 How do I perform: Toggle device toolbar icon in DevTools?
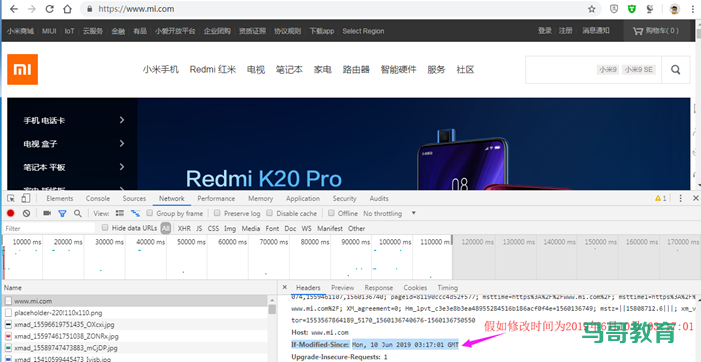[25, 198]
